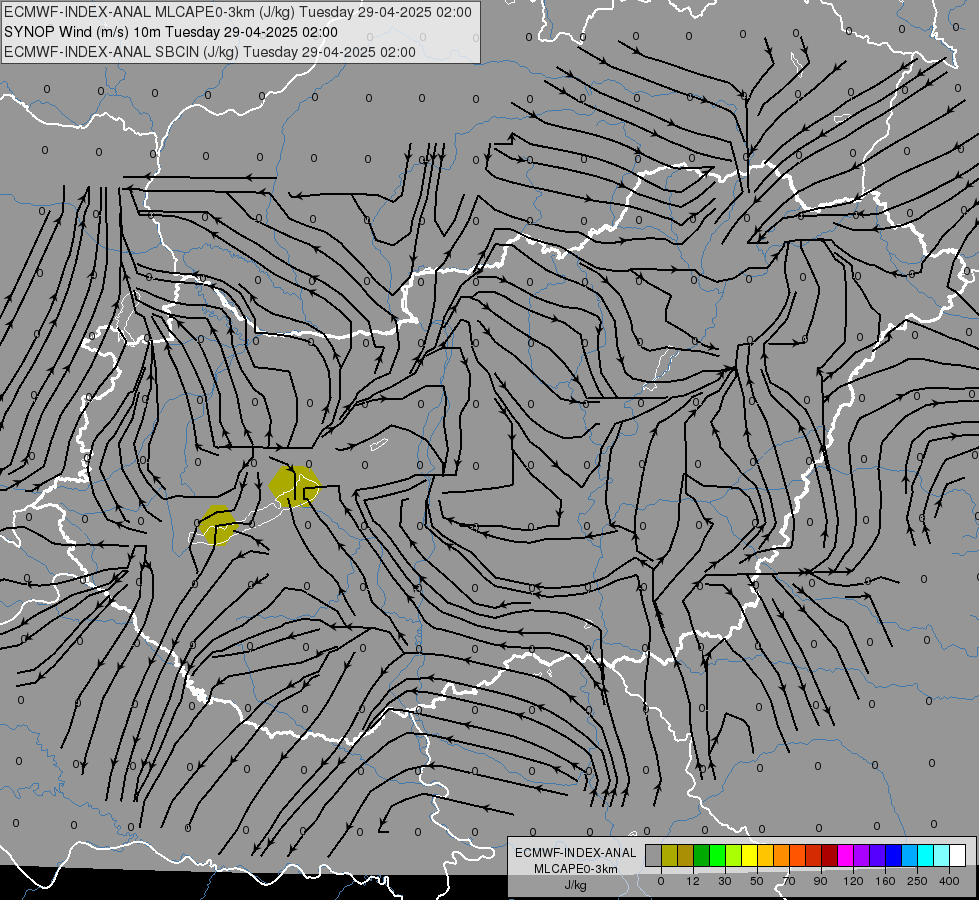Image resolution: width=979 pixels, height=900 pixels.
Task: Click the pure blue legend swatch
Action: (893, 856)
